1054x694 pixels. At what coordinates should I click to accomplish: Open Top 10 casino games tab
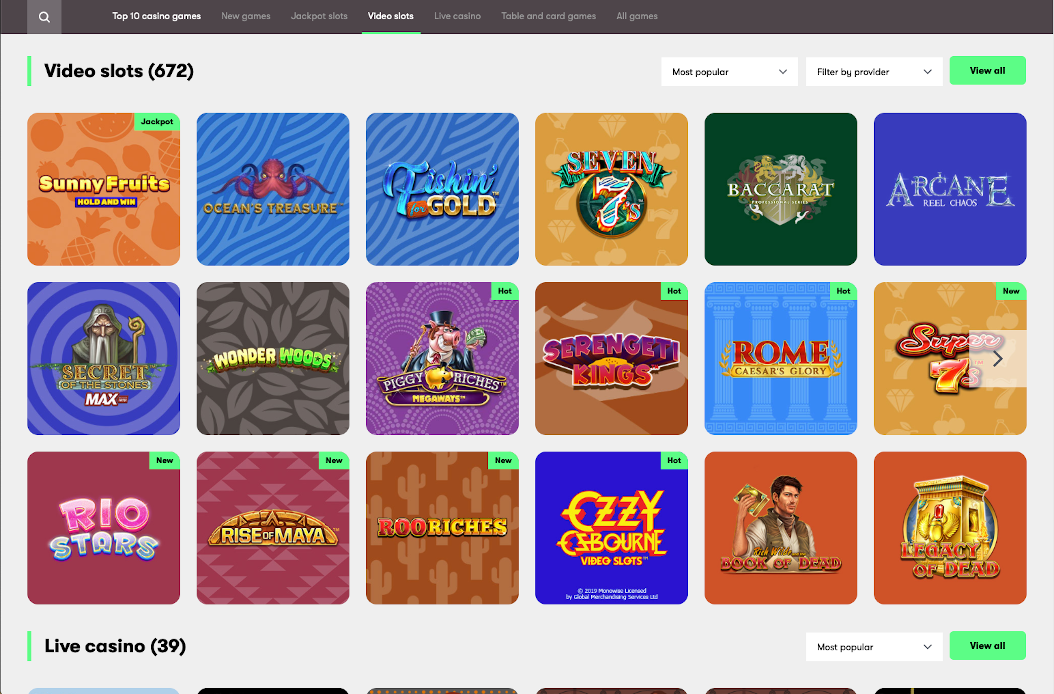pos(157,16)
